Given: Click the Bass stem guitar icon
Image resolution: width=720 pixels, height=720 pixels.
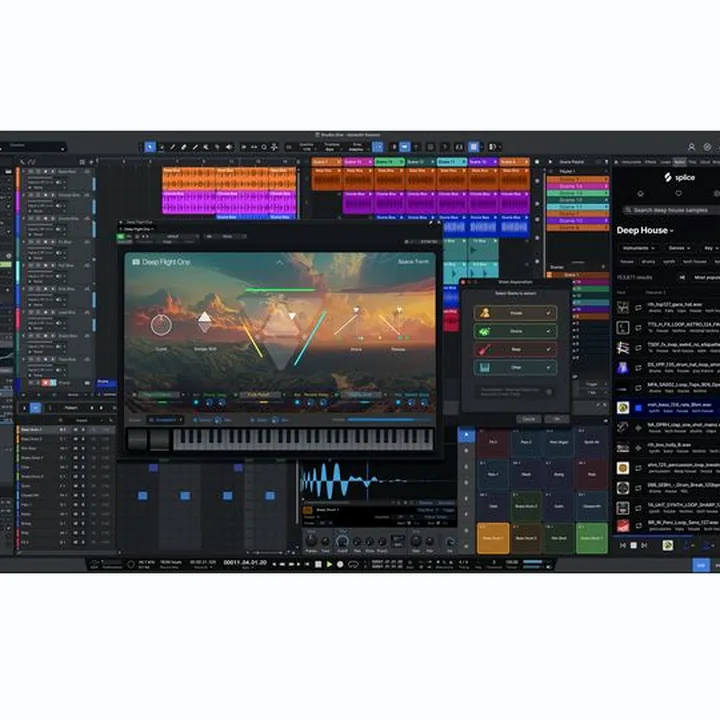Looking at the screenshot, I should 484,349.
